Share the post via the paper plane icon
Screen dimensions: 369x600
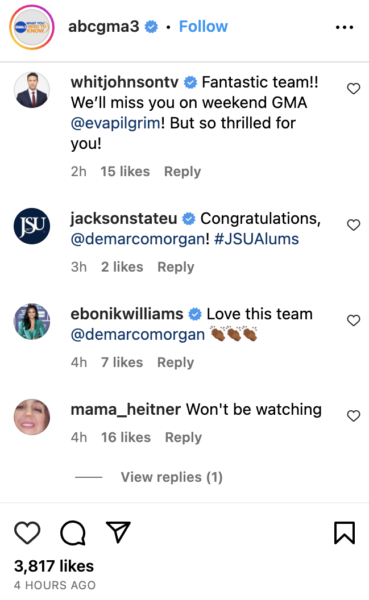coord(118,532)
